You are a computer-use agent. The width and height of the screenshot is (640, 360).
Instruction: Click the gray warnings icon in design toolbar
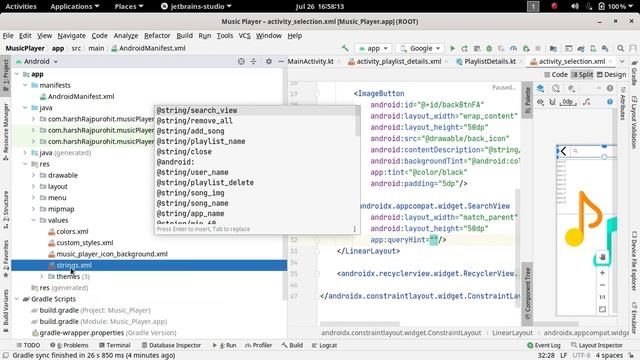(x=610, y=88)
